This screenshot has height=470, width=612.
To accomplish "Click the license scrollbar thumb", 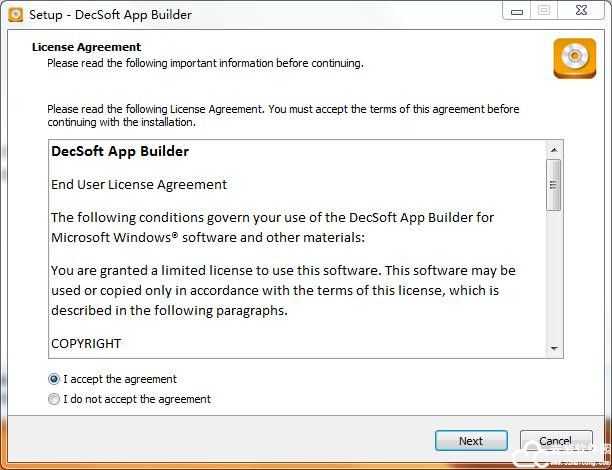I will click(x=554, y=185).
